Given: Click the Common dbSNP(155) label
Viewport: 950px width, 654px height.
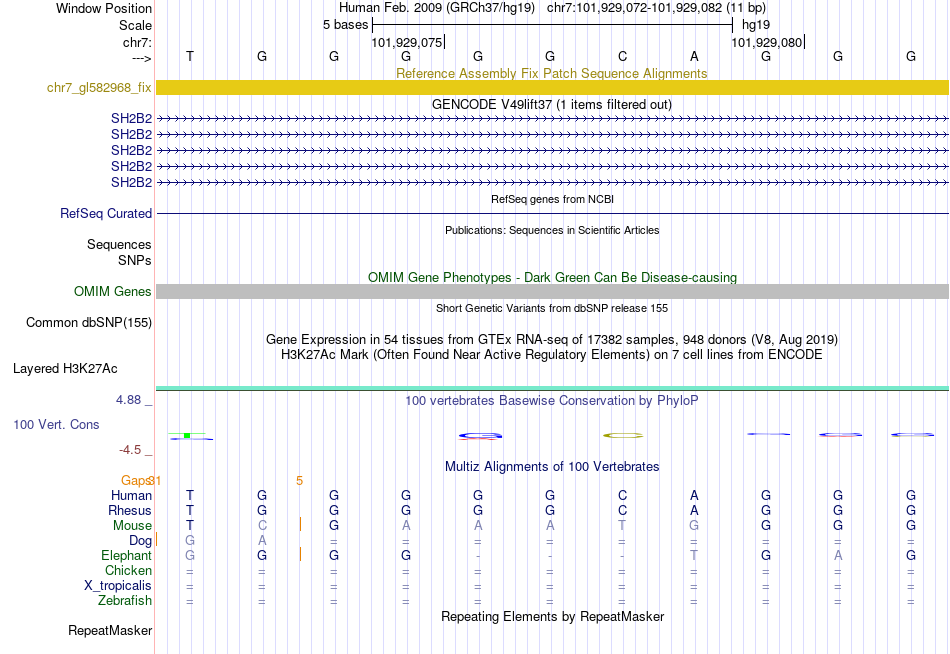Looking at the screenshot, I should click(x=88, y=322).
